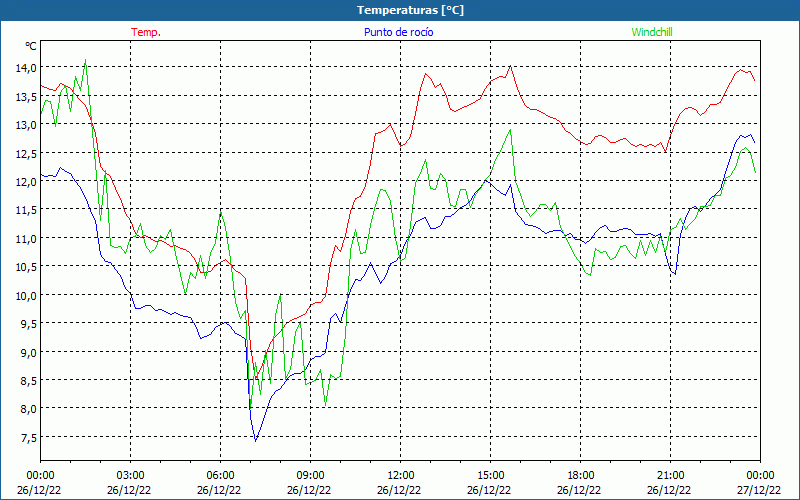Click the '27/12/22' date label

tap(759, 490)
